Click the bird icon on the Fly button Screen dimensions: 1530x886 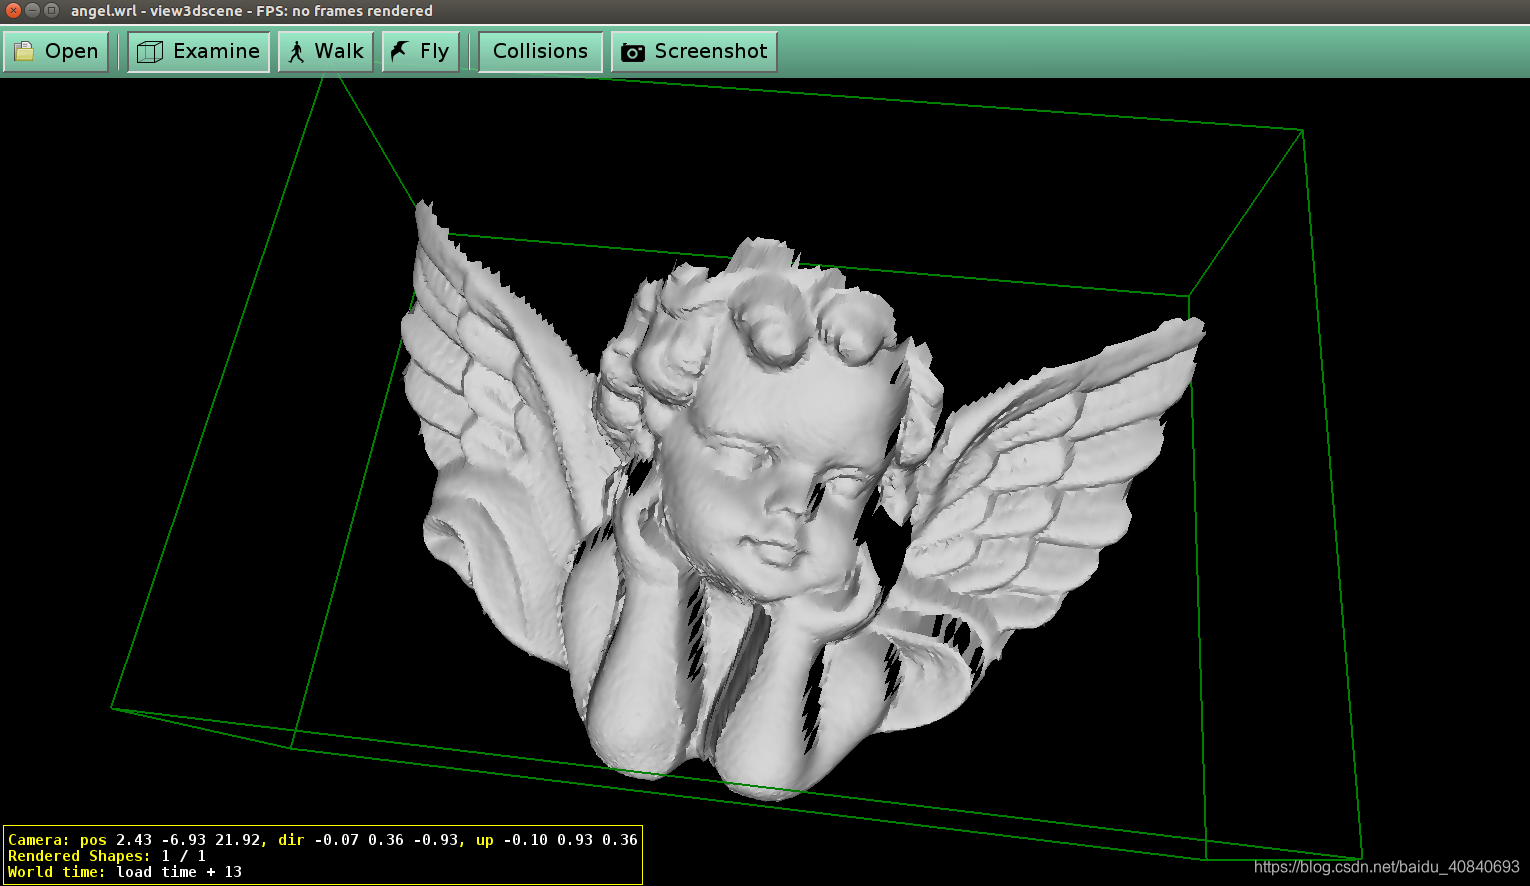pyautogui.click(x=399, y=51)
